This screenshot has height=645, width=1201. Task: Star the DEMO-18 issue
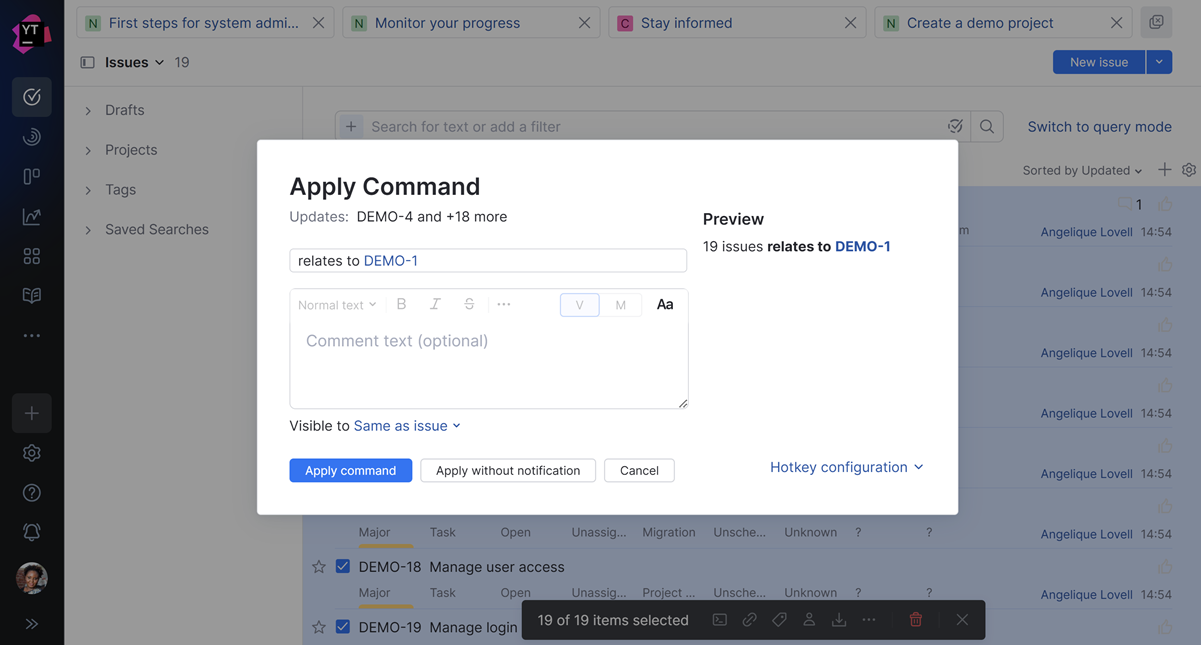319,567
